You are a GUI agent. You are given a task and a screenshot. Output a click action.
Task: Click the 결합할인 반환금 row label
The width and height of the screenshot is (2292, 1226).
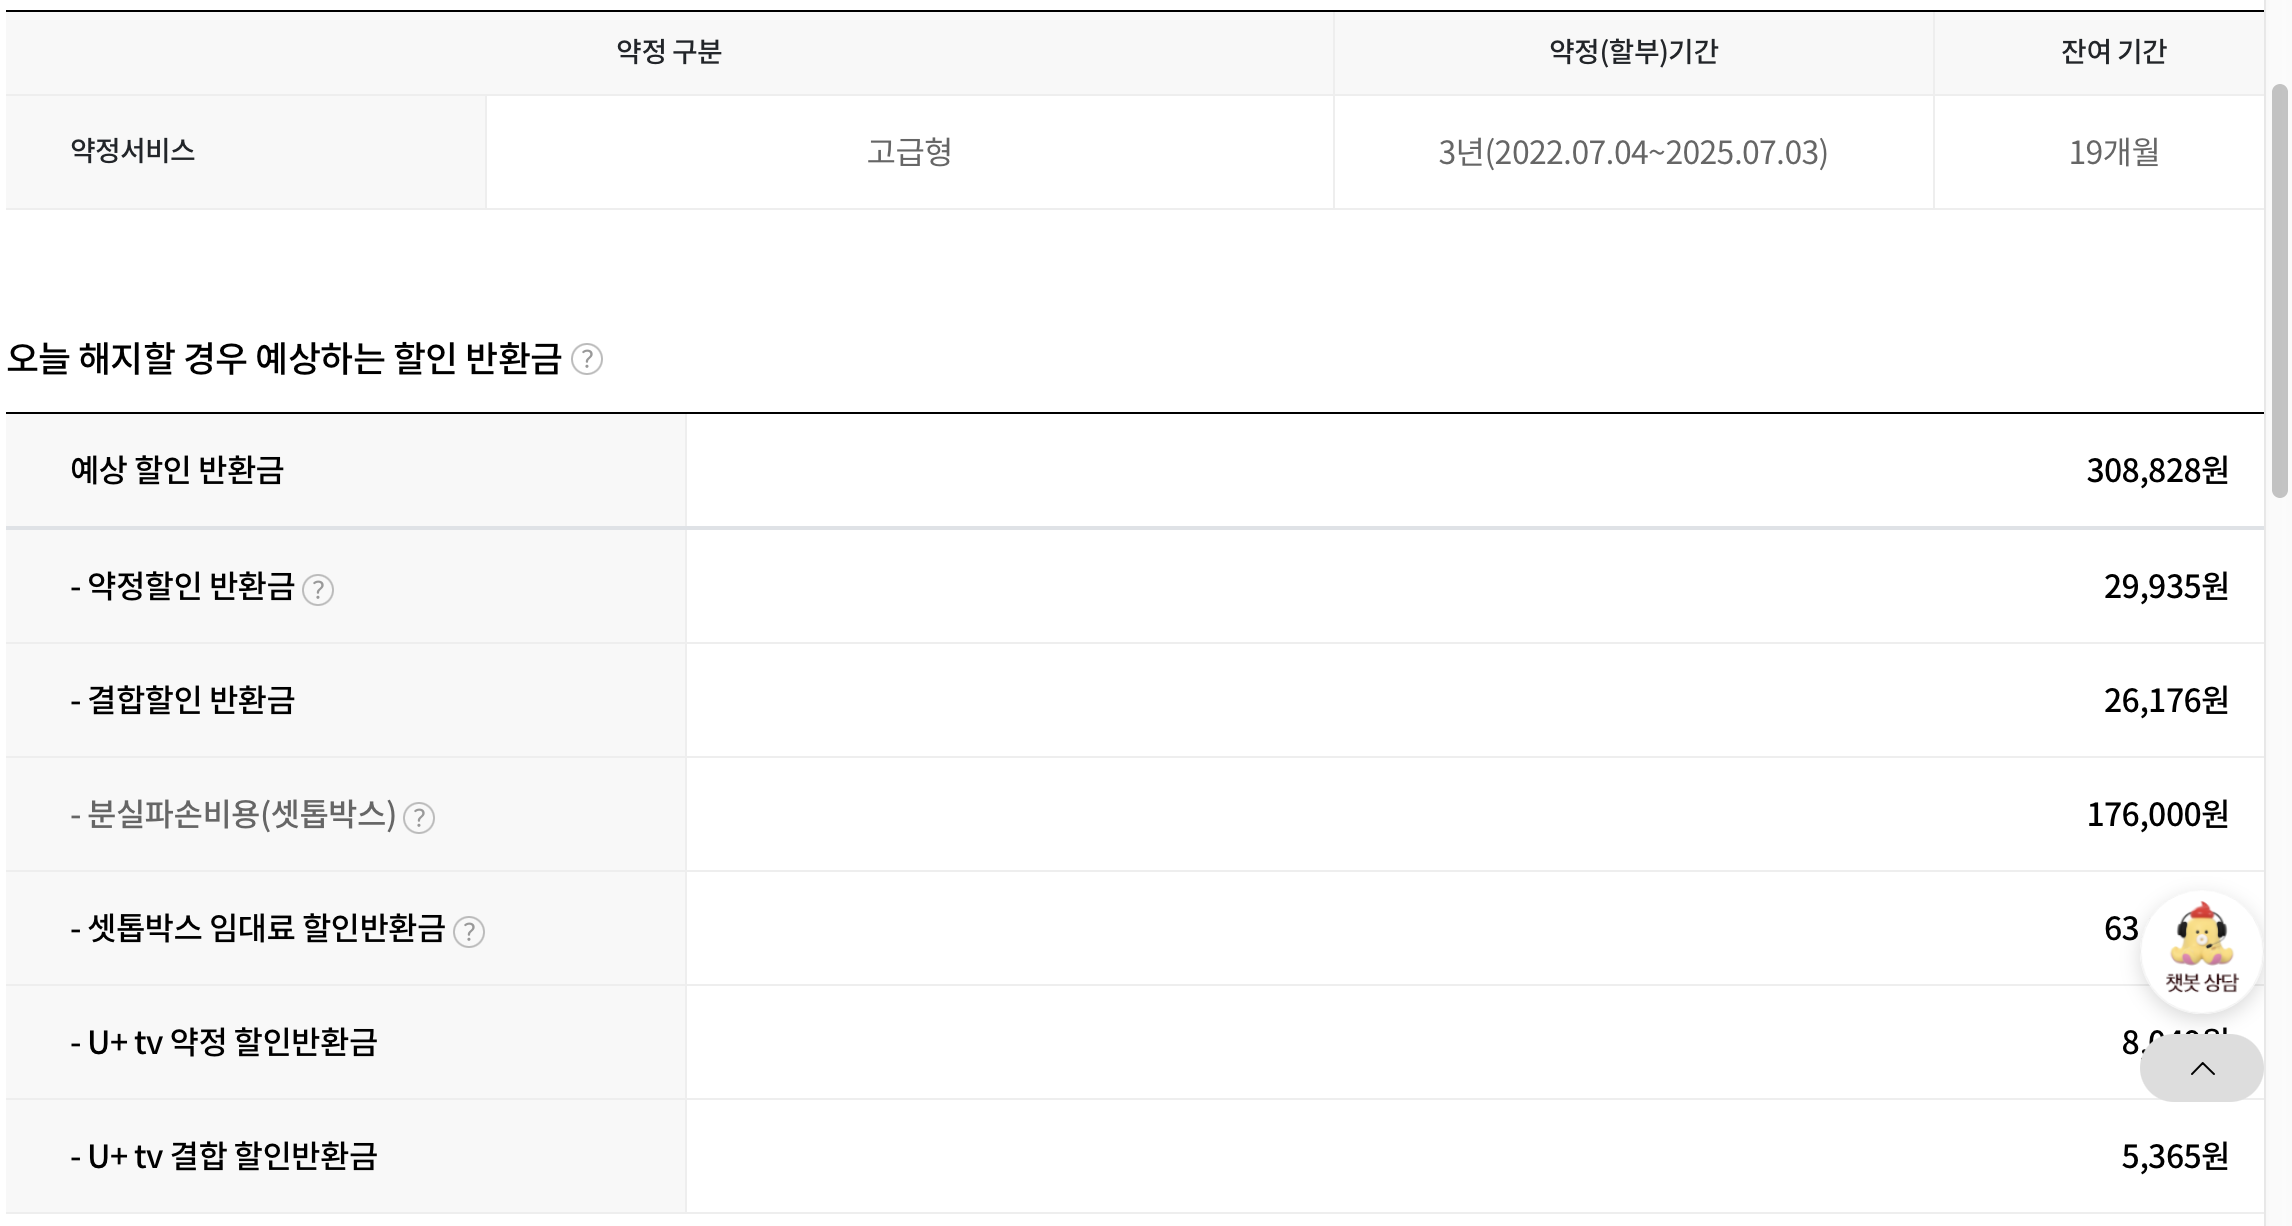(183, 700)
